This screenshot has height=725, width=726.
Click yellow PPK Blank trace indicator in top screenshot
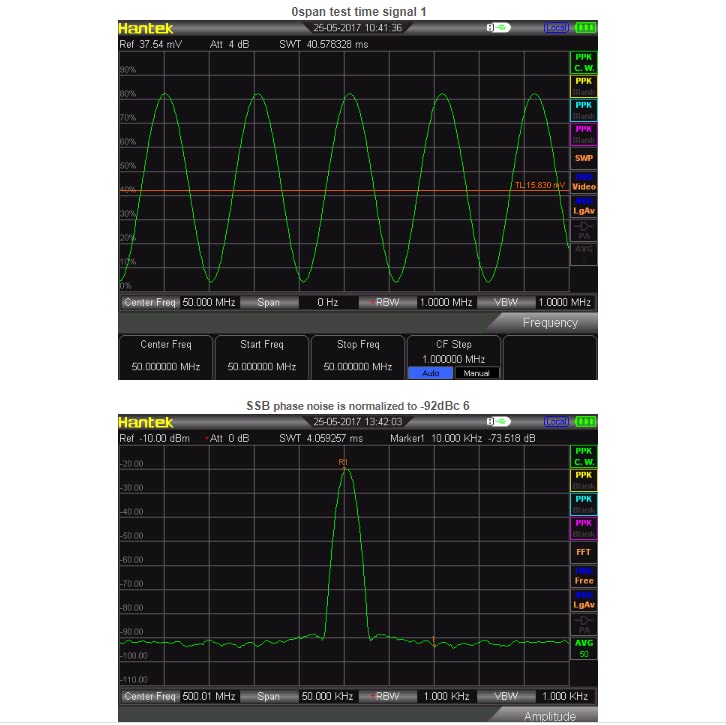point(583,86)
